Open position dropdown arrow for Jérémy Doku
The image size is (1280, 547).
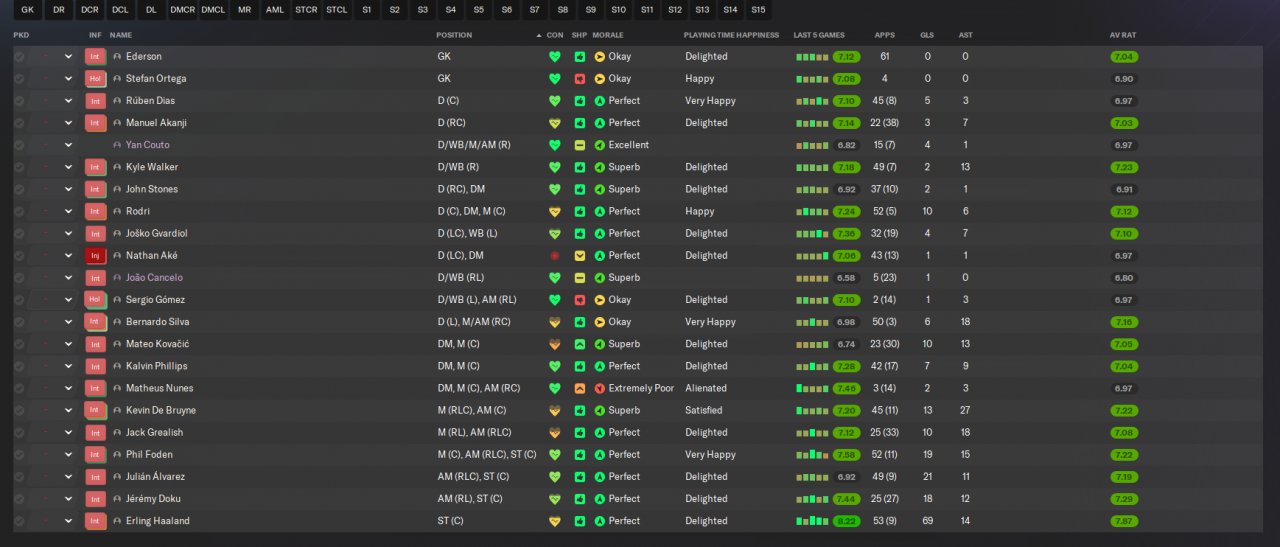pos(68,499)
